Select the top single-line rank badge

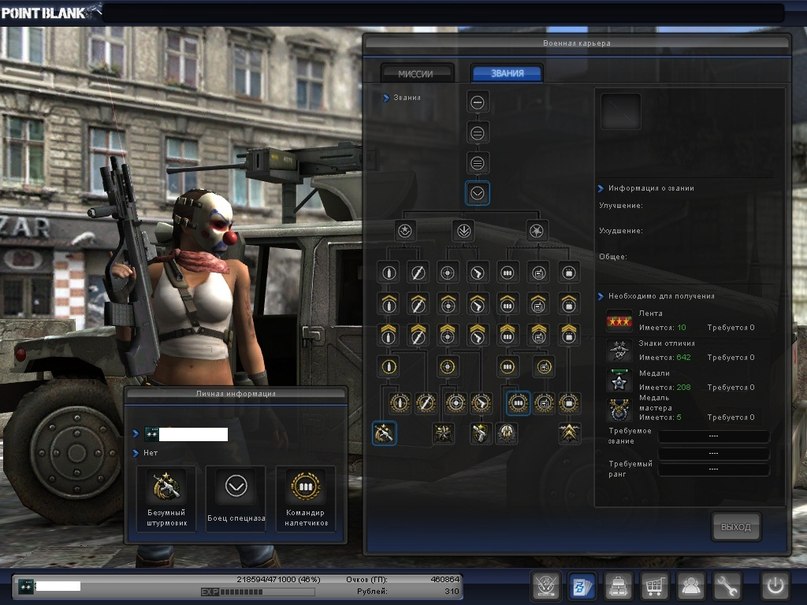(478, 103)
